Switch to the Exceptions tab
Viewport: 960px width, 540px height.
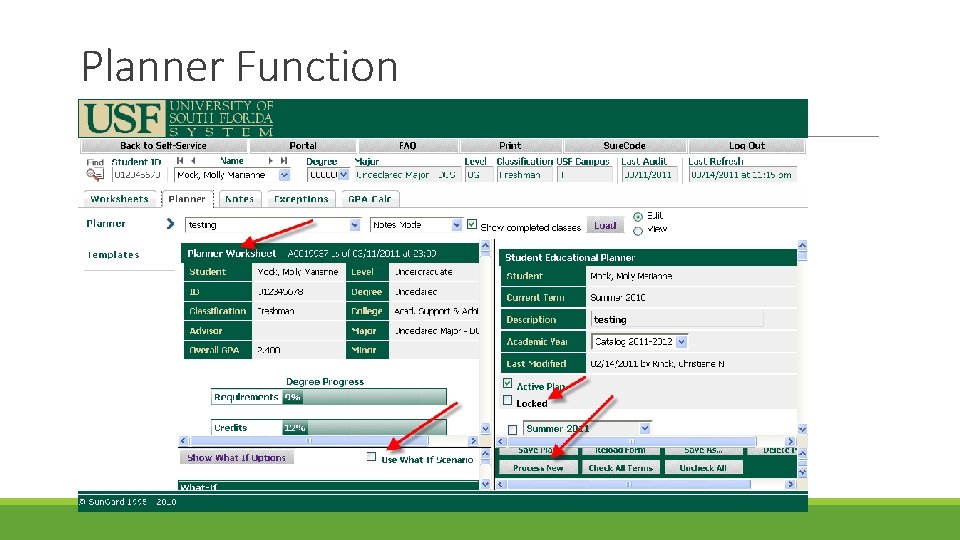point(301,199)
